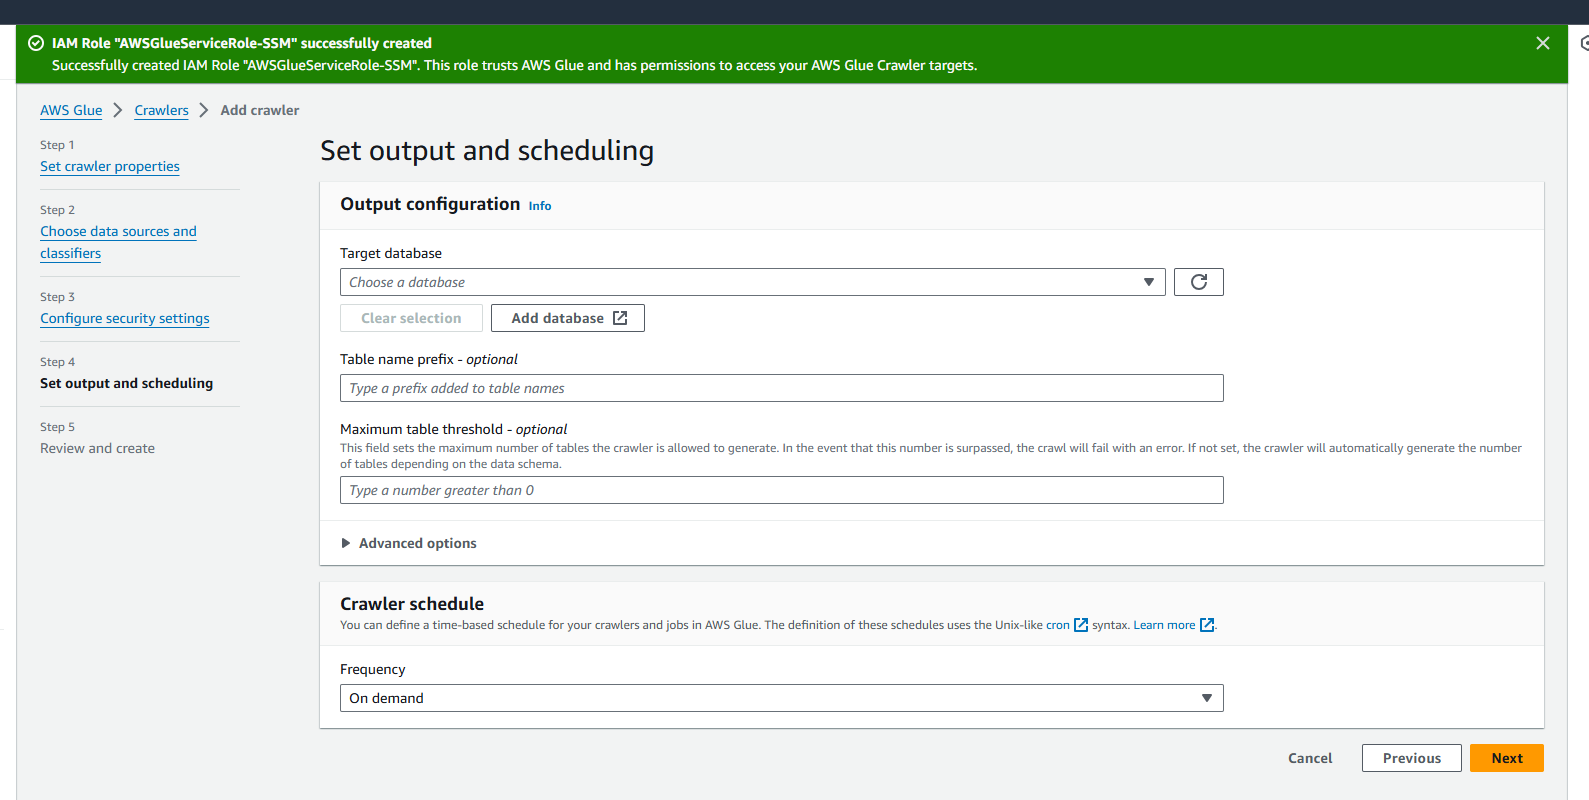This screenshot has width=1589, height=800.
Task: Click the Crawler schedule heading
Action: [412, 604]
